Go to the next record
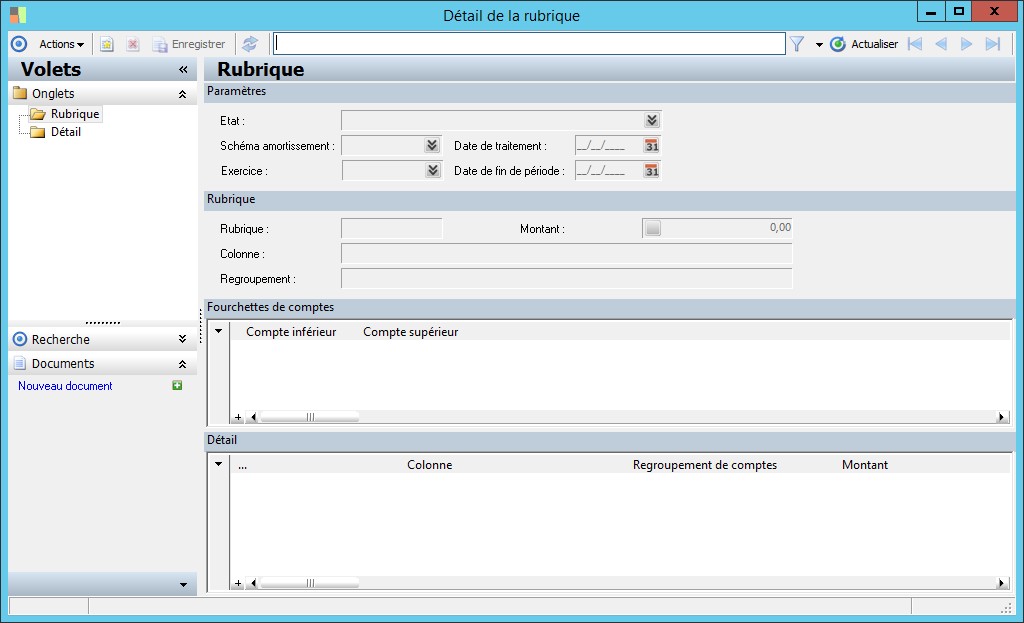Image resolution: width=1024 pixels, height=623 pixels. (967, 44)
